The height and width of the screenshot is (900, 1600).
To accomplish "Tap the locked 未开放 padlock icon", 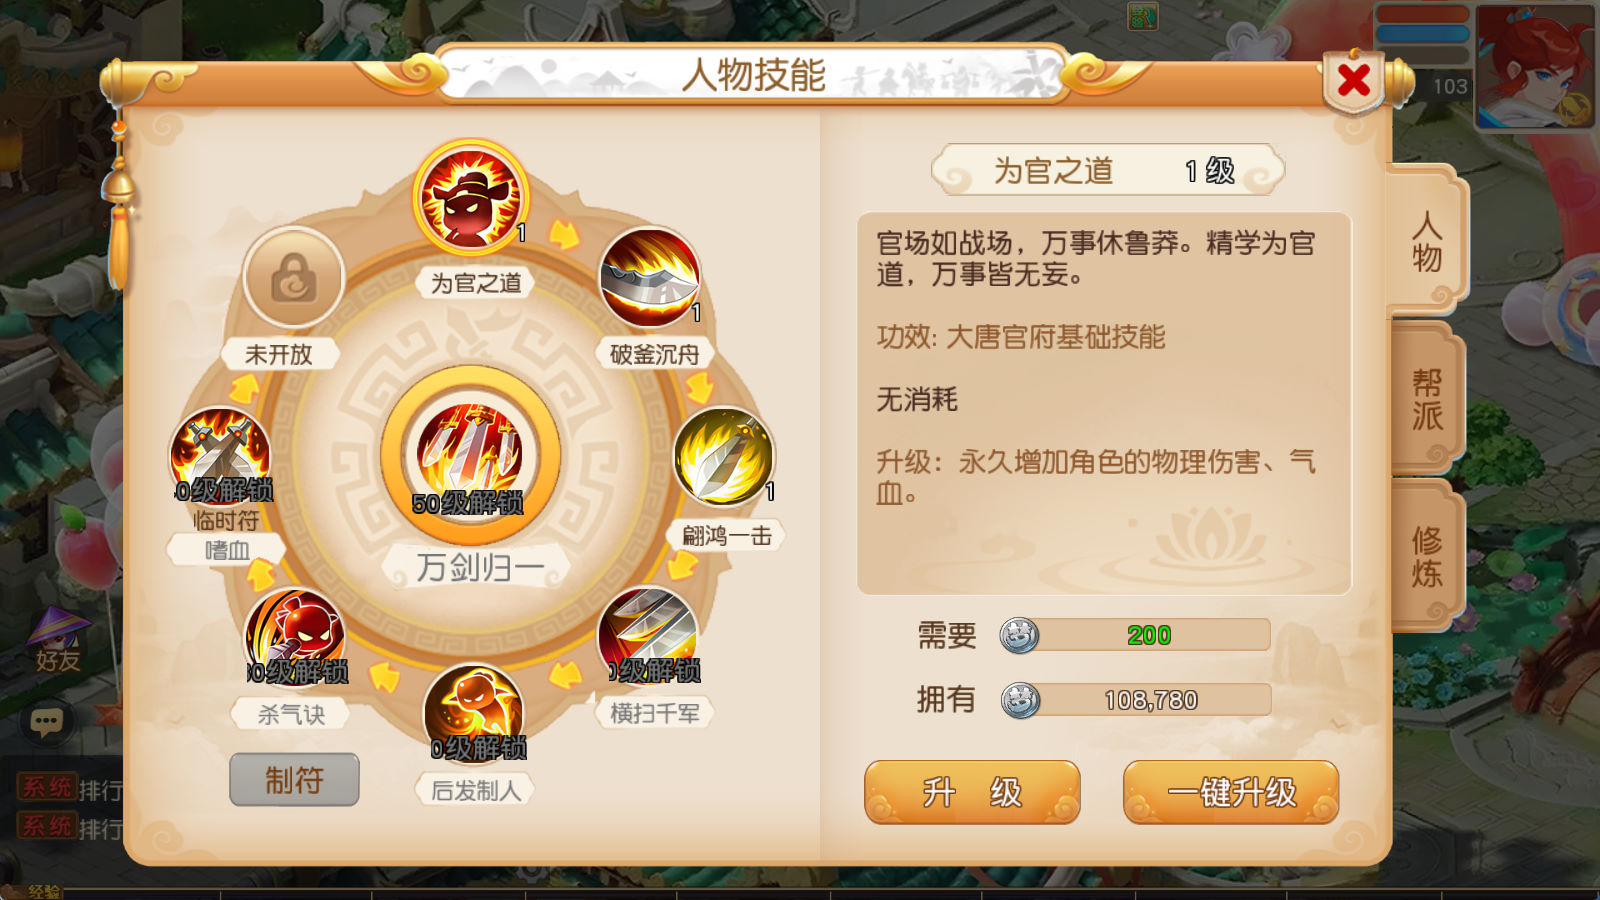I will pyautogui.click(x=294, y=277).
